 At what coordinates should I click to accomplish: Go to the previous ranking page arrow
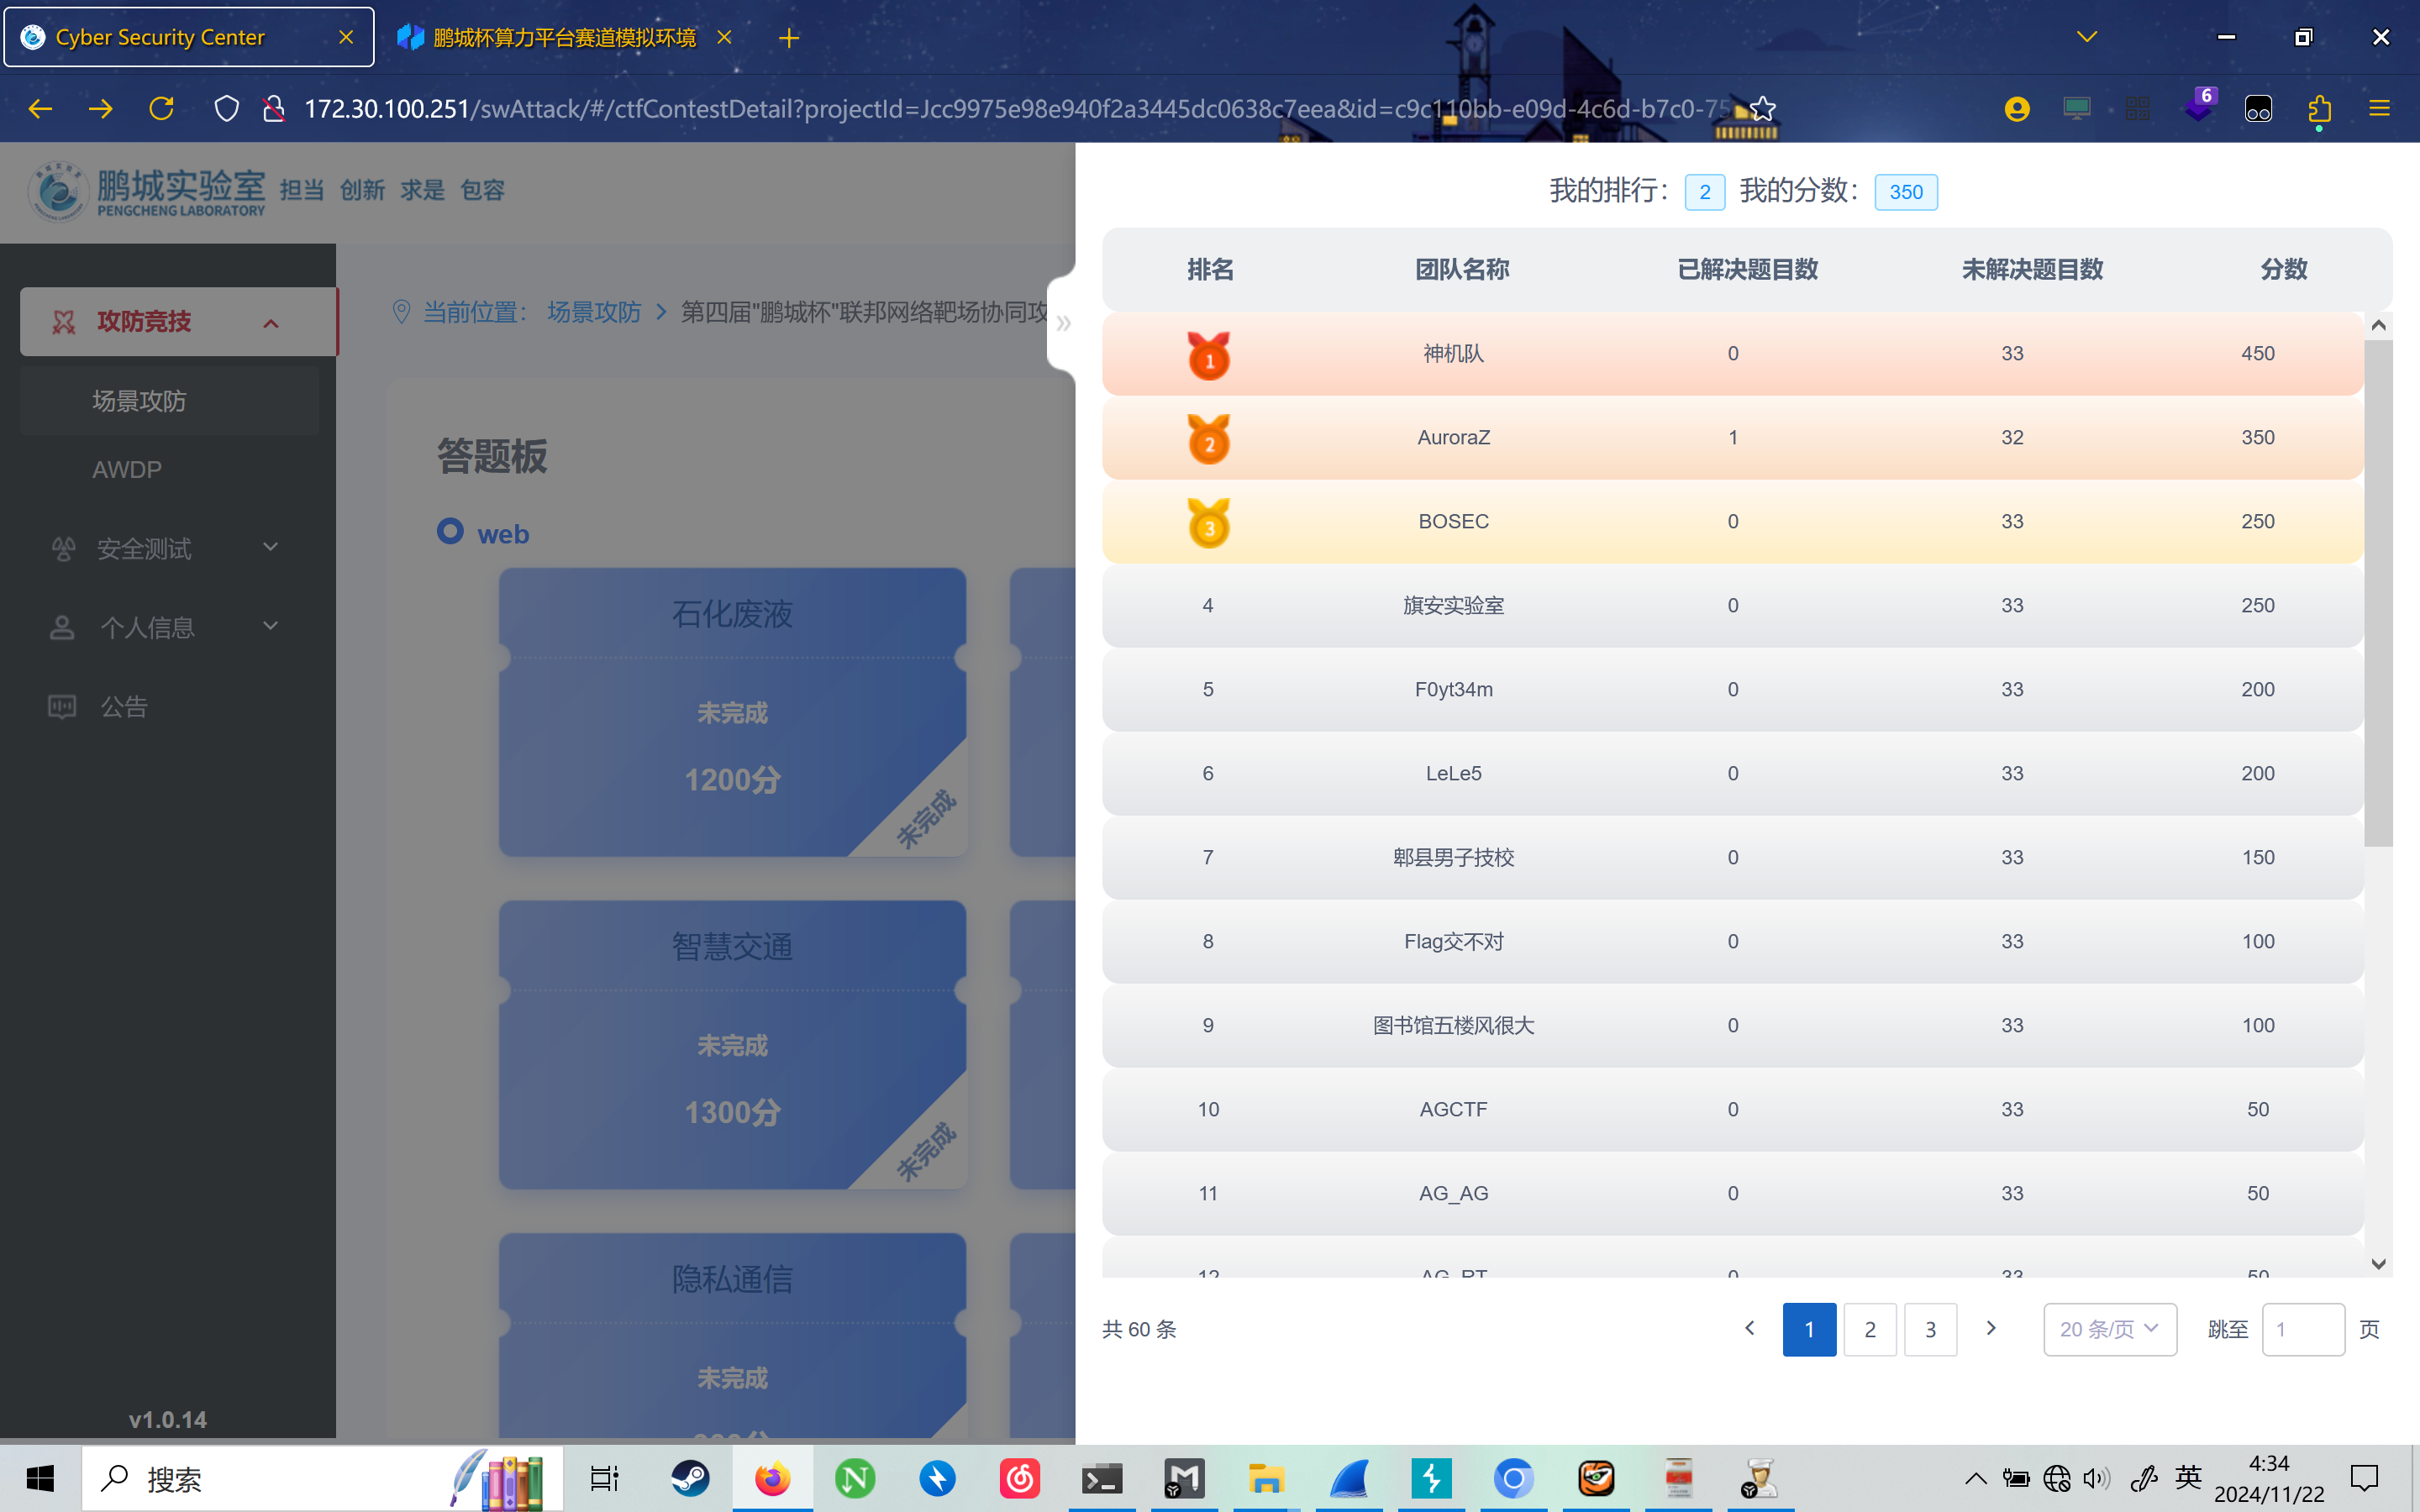1750,1328
